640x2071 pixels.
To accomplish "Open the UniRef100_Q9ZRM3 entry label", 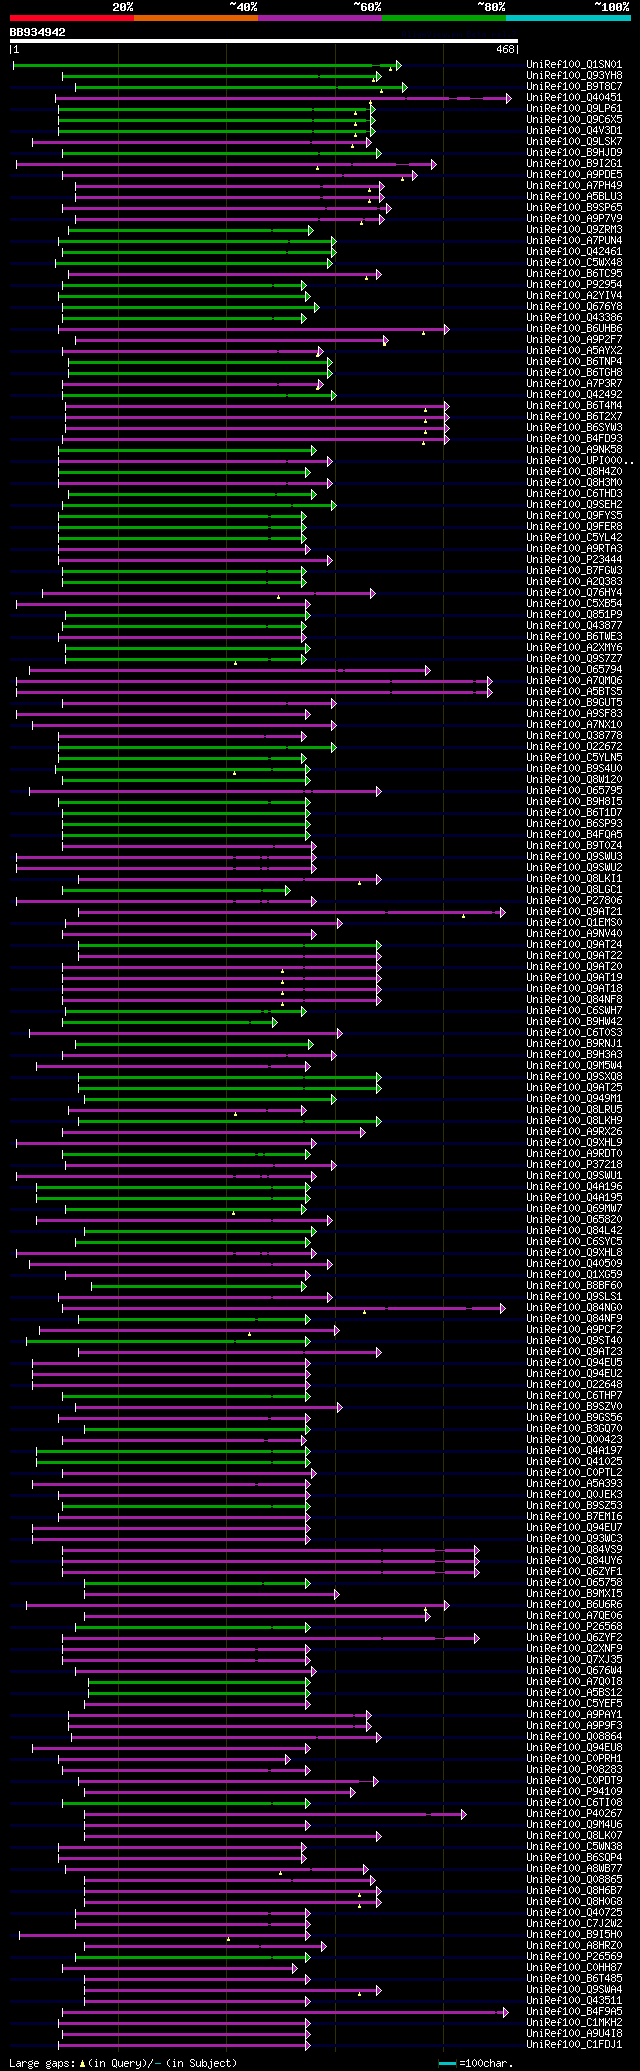I will [x=574, y=229].
